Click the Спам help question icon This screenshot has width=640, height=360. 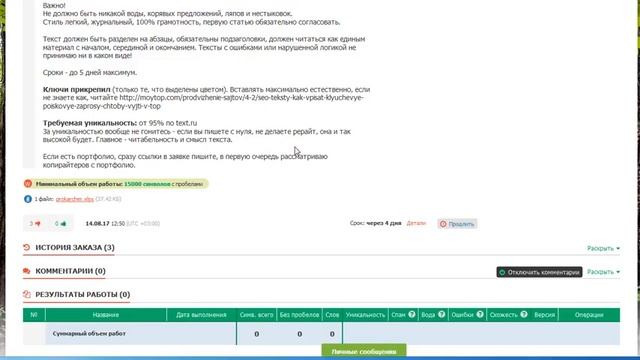pos(412,314)
